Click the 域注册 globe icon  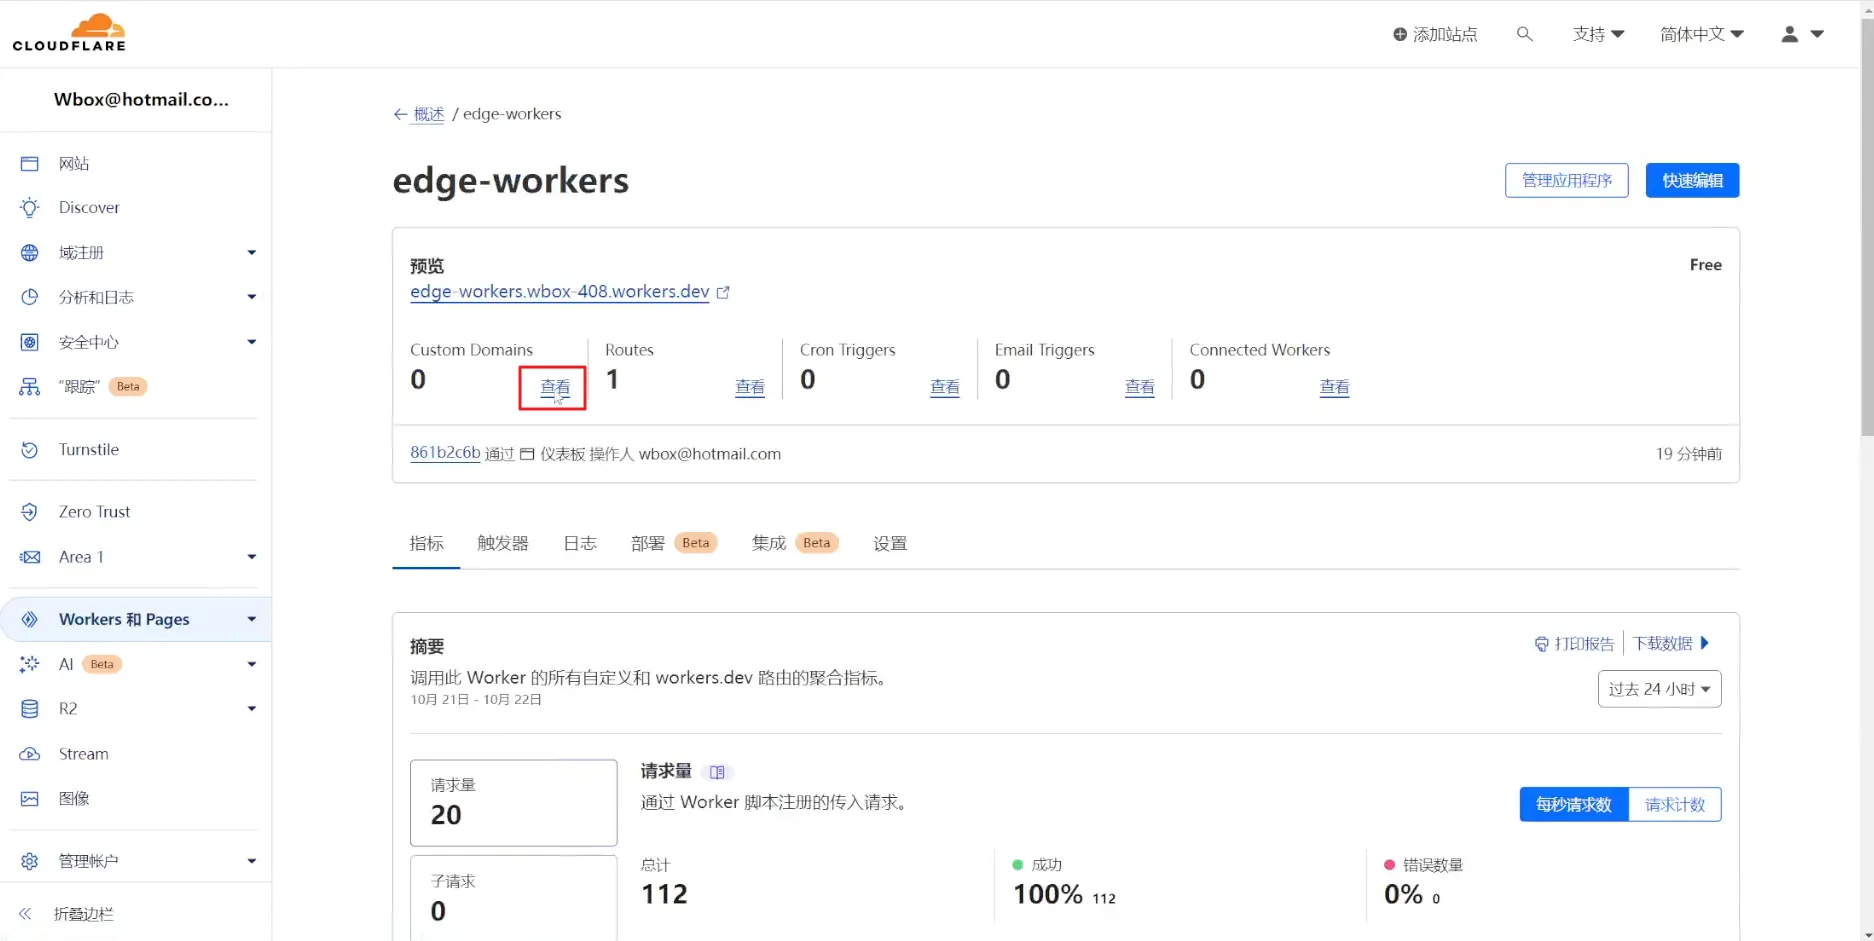[30, 252]
